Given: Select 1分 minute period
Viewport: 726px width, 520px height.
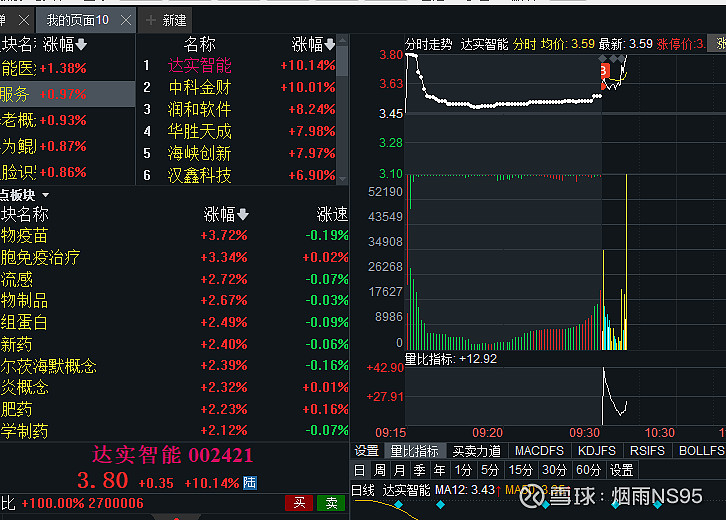Looking at the screenshot, I should pyautogui.click(x=463, y=470).
